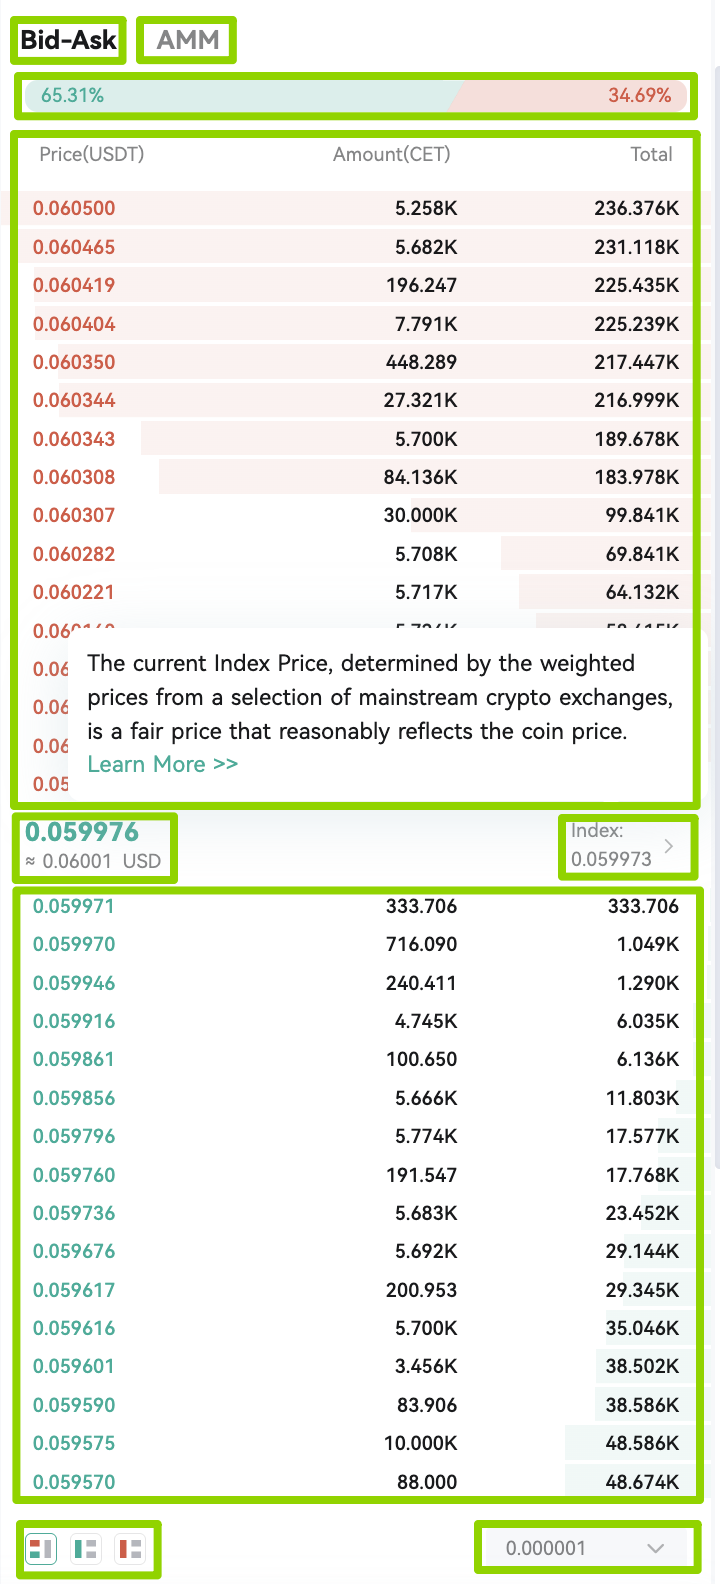Select bid price 0.059736
Screen dimensions: 720x1584
coord(74,1213)
